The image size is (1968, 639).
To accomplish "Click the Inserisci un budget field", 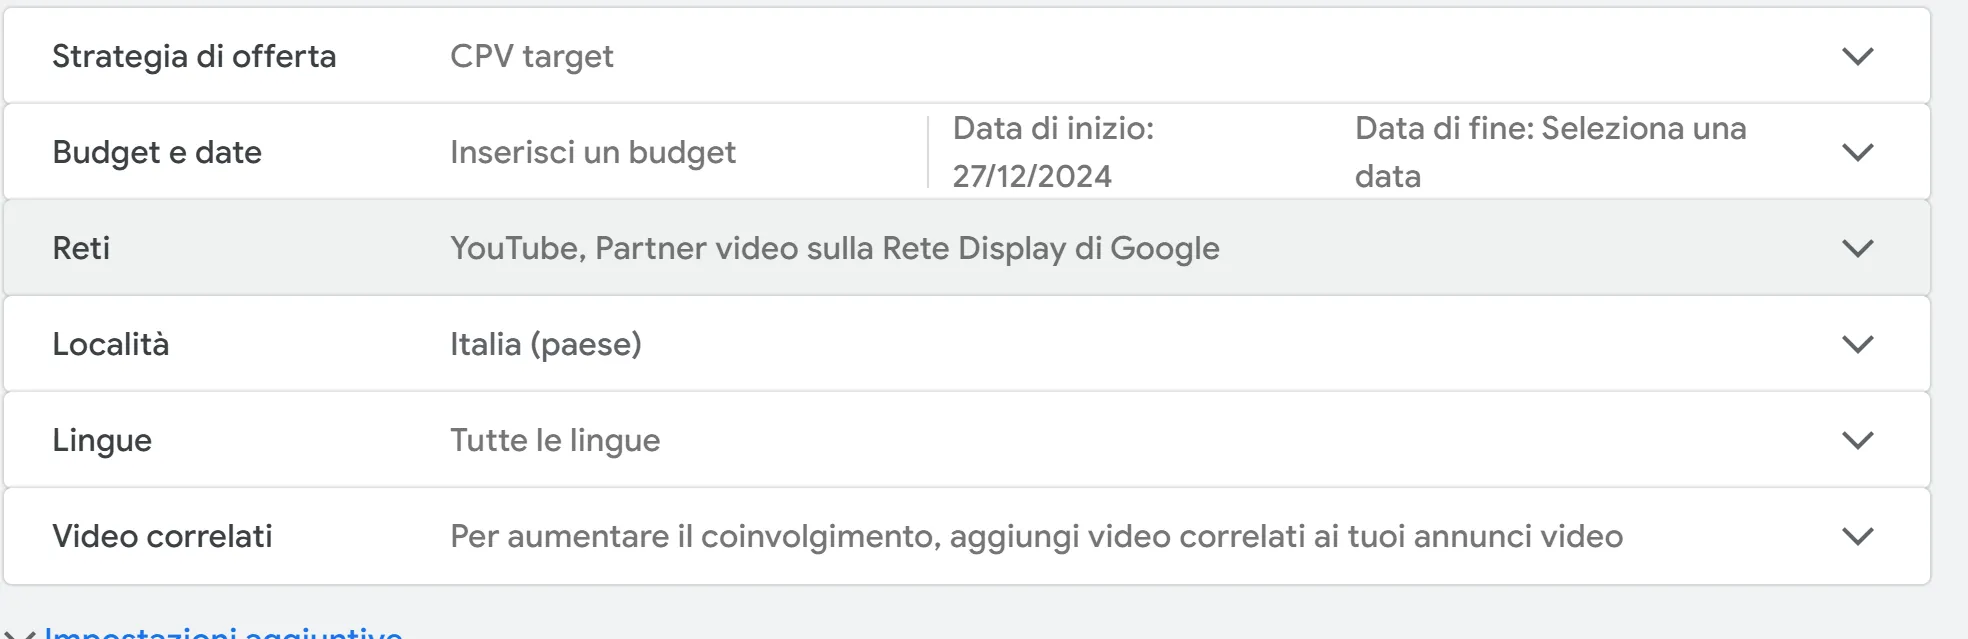I will click(x=592, y=151).
